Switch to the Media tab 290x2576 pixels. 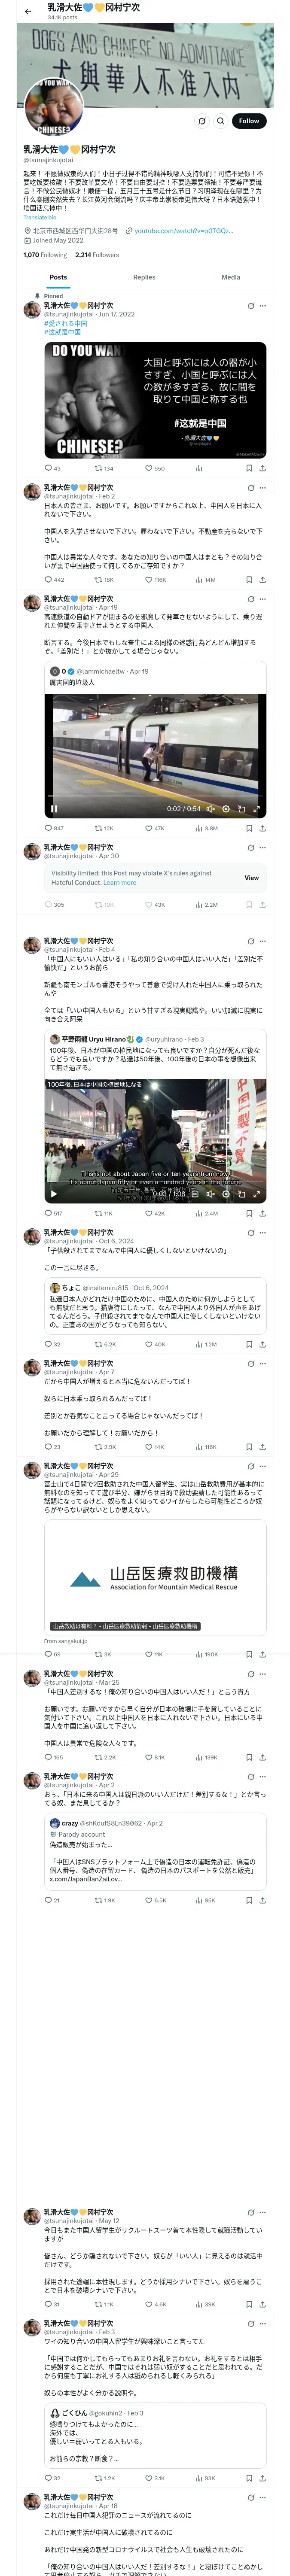(231, 277)
